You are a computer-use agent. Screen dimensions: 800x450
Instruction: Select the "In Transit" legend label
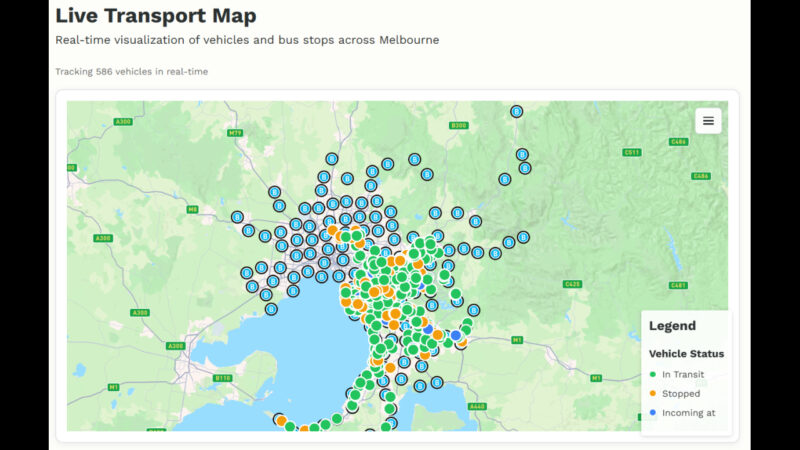pyautogui.click(x=683, y=375)
